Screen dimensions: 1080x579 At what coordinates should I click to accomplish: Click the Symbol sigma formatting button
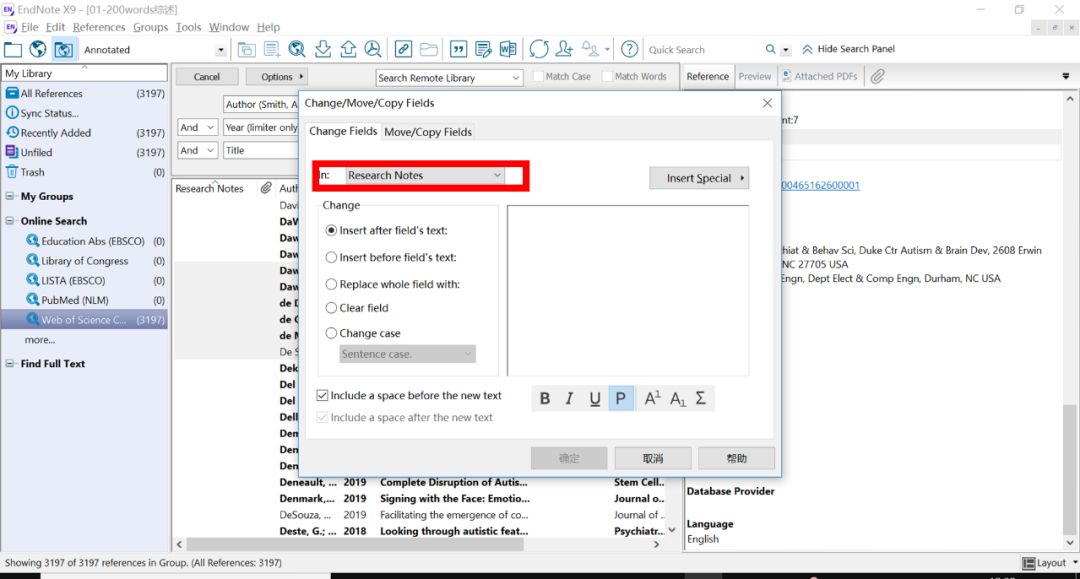[700, 399]
